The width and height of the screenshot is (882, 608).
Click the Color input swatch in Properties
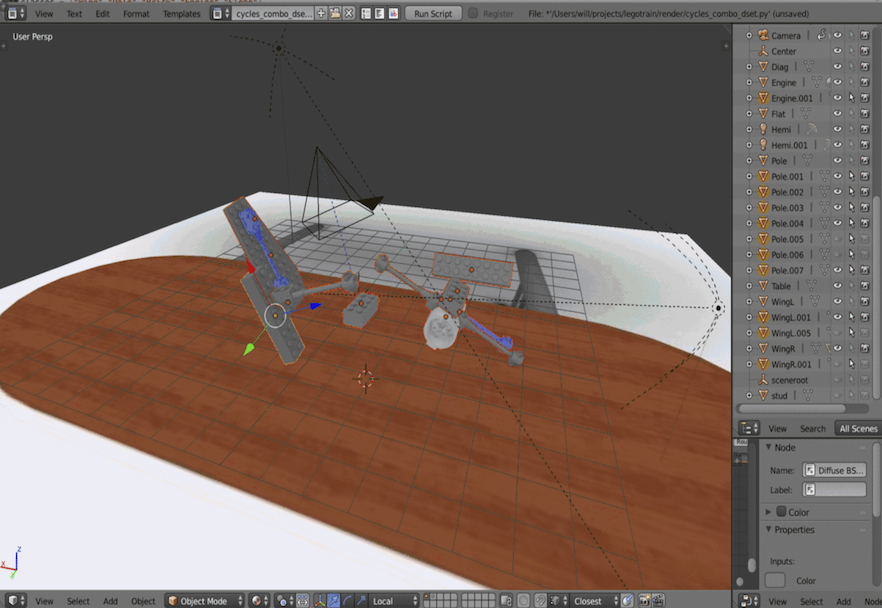(776, 580)
